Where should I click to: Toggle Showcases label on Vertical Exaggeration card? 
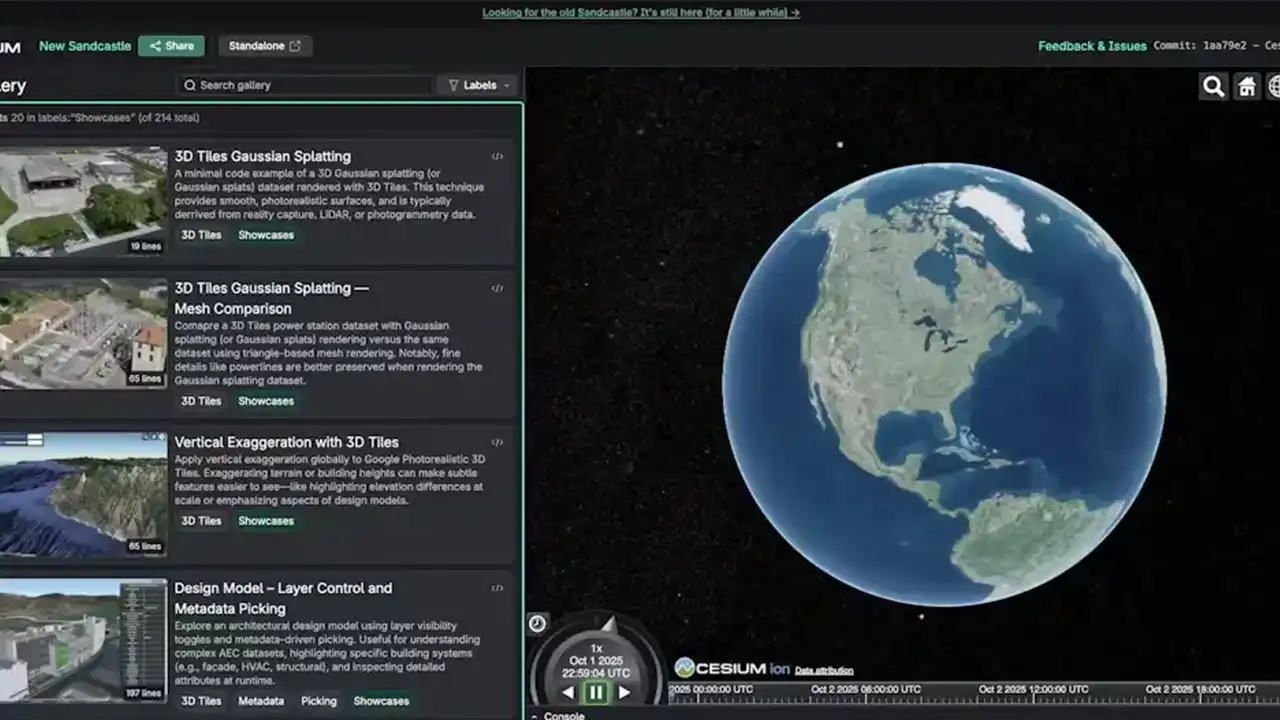tap(266, 521)
